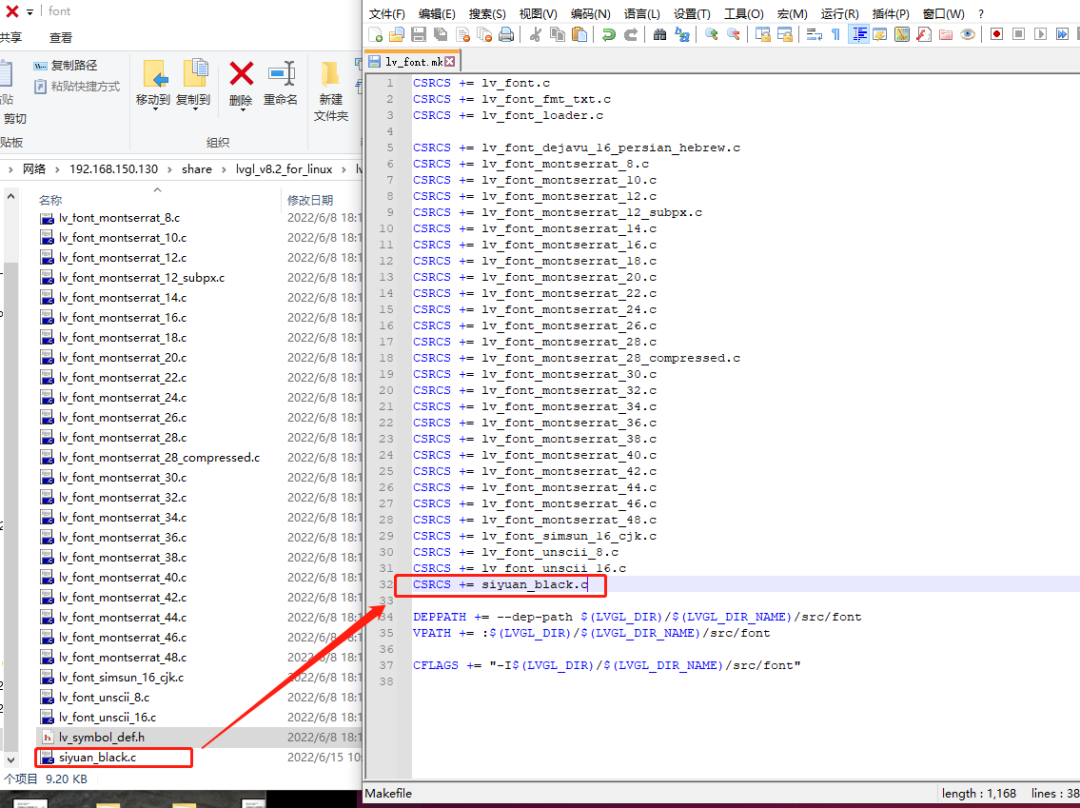The height and width of the screenshot is (808, 1080).
Task: Click 粘贴快捷方式 in Explorer ribbon
Action: (76, 86)
